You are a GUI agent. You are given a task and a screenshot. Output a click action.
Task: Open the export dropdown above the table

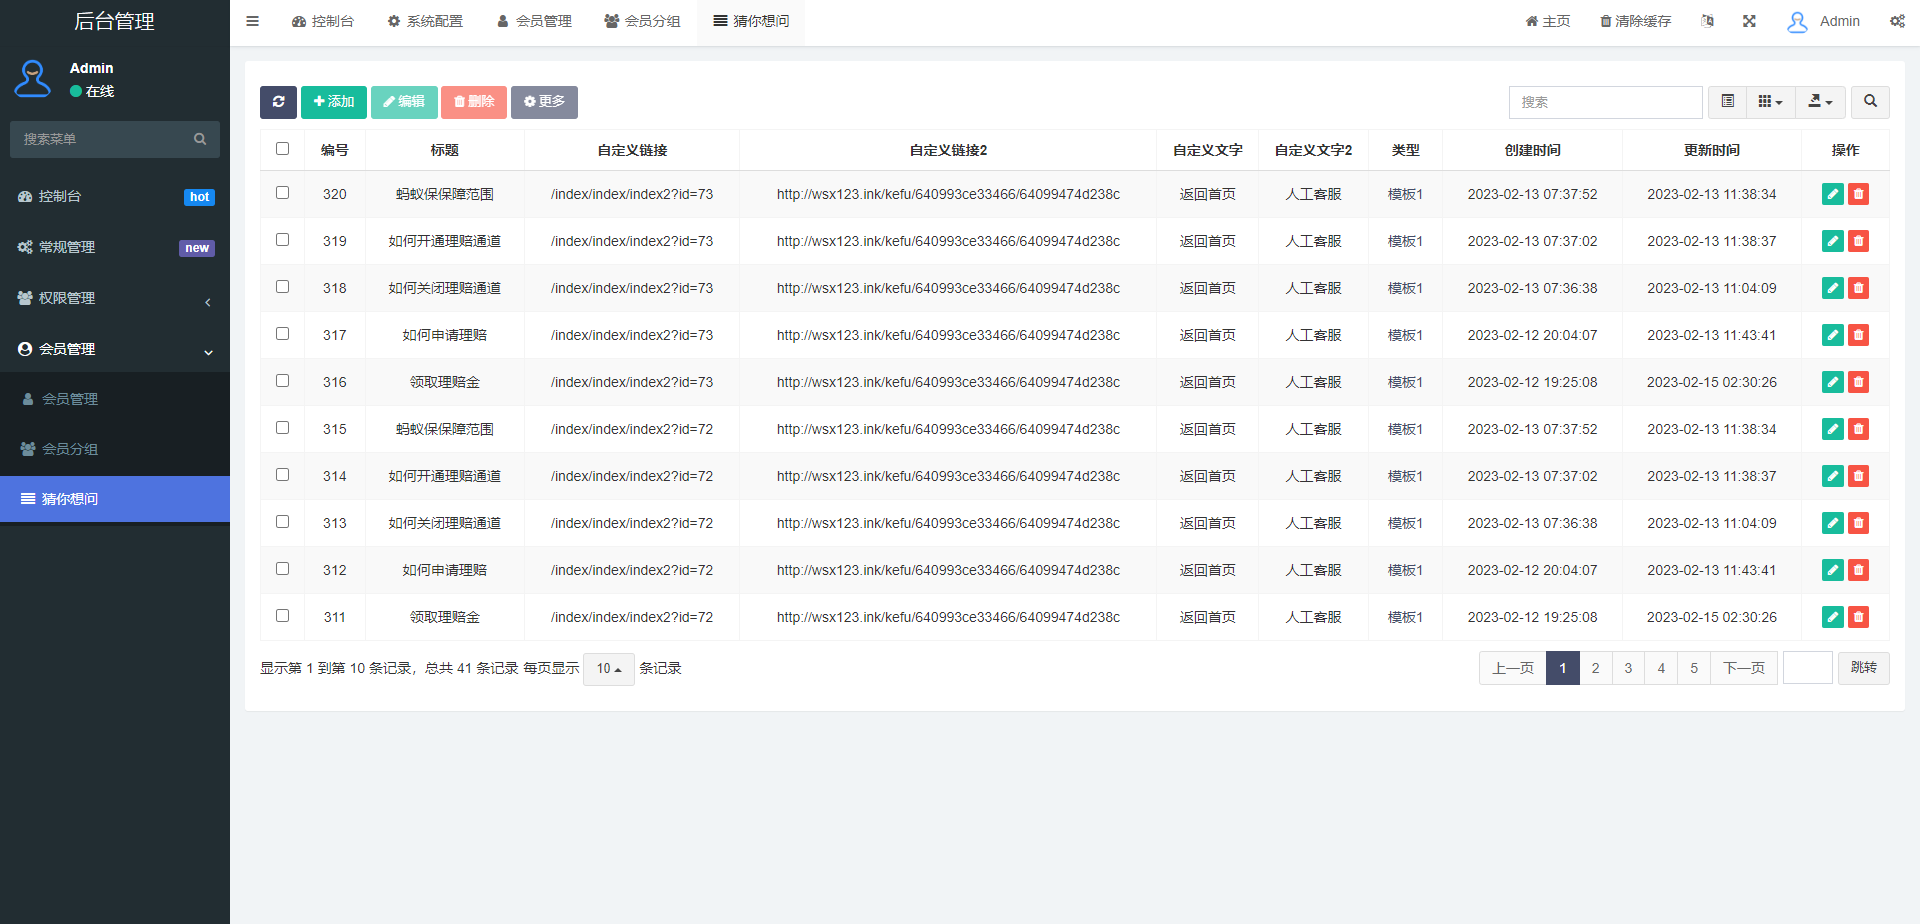point(1820,102)
